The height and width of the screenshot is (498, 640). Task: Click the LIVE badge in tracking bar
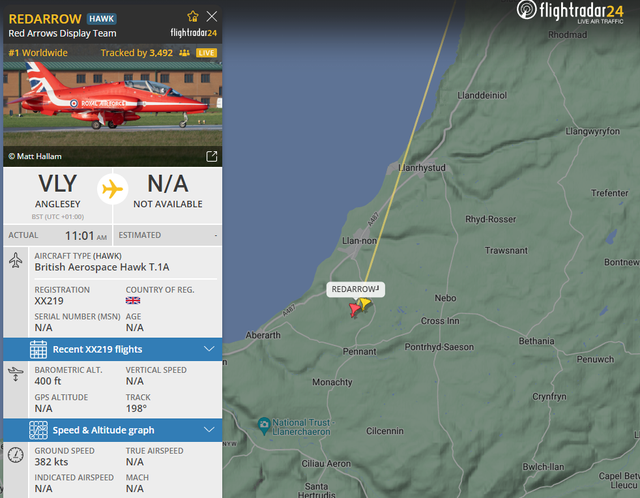(x=207, y=53)
